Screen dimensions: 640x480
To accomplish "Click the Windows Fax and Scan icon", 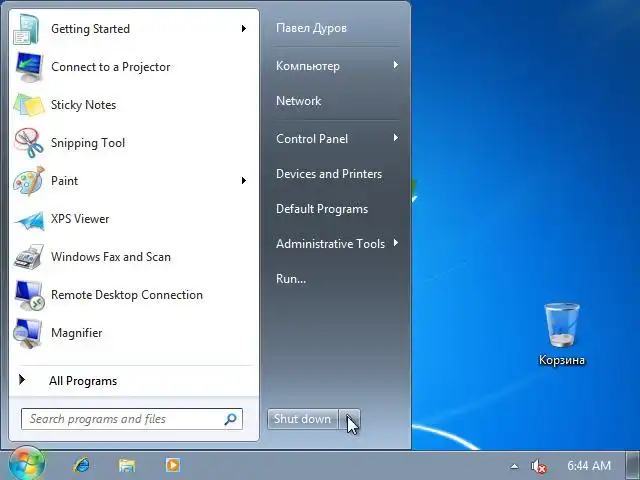I will (29, 257).
